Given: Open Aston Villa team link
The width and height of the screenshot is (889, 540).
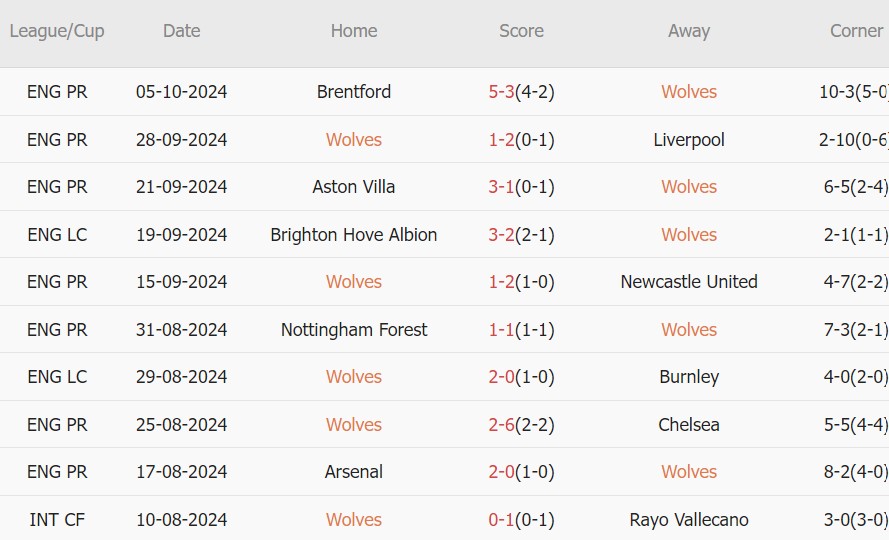Looking at the screenshot, I should pos(354,187).
